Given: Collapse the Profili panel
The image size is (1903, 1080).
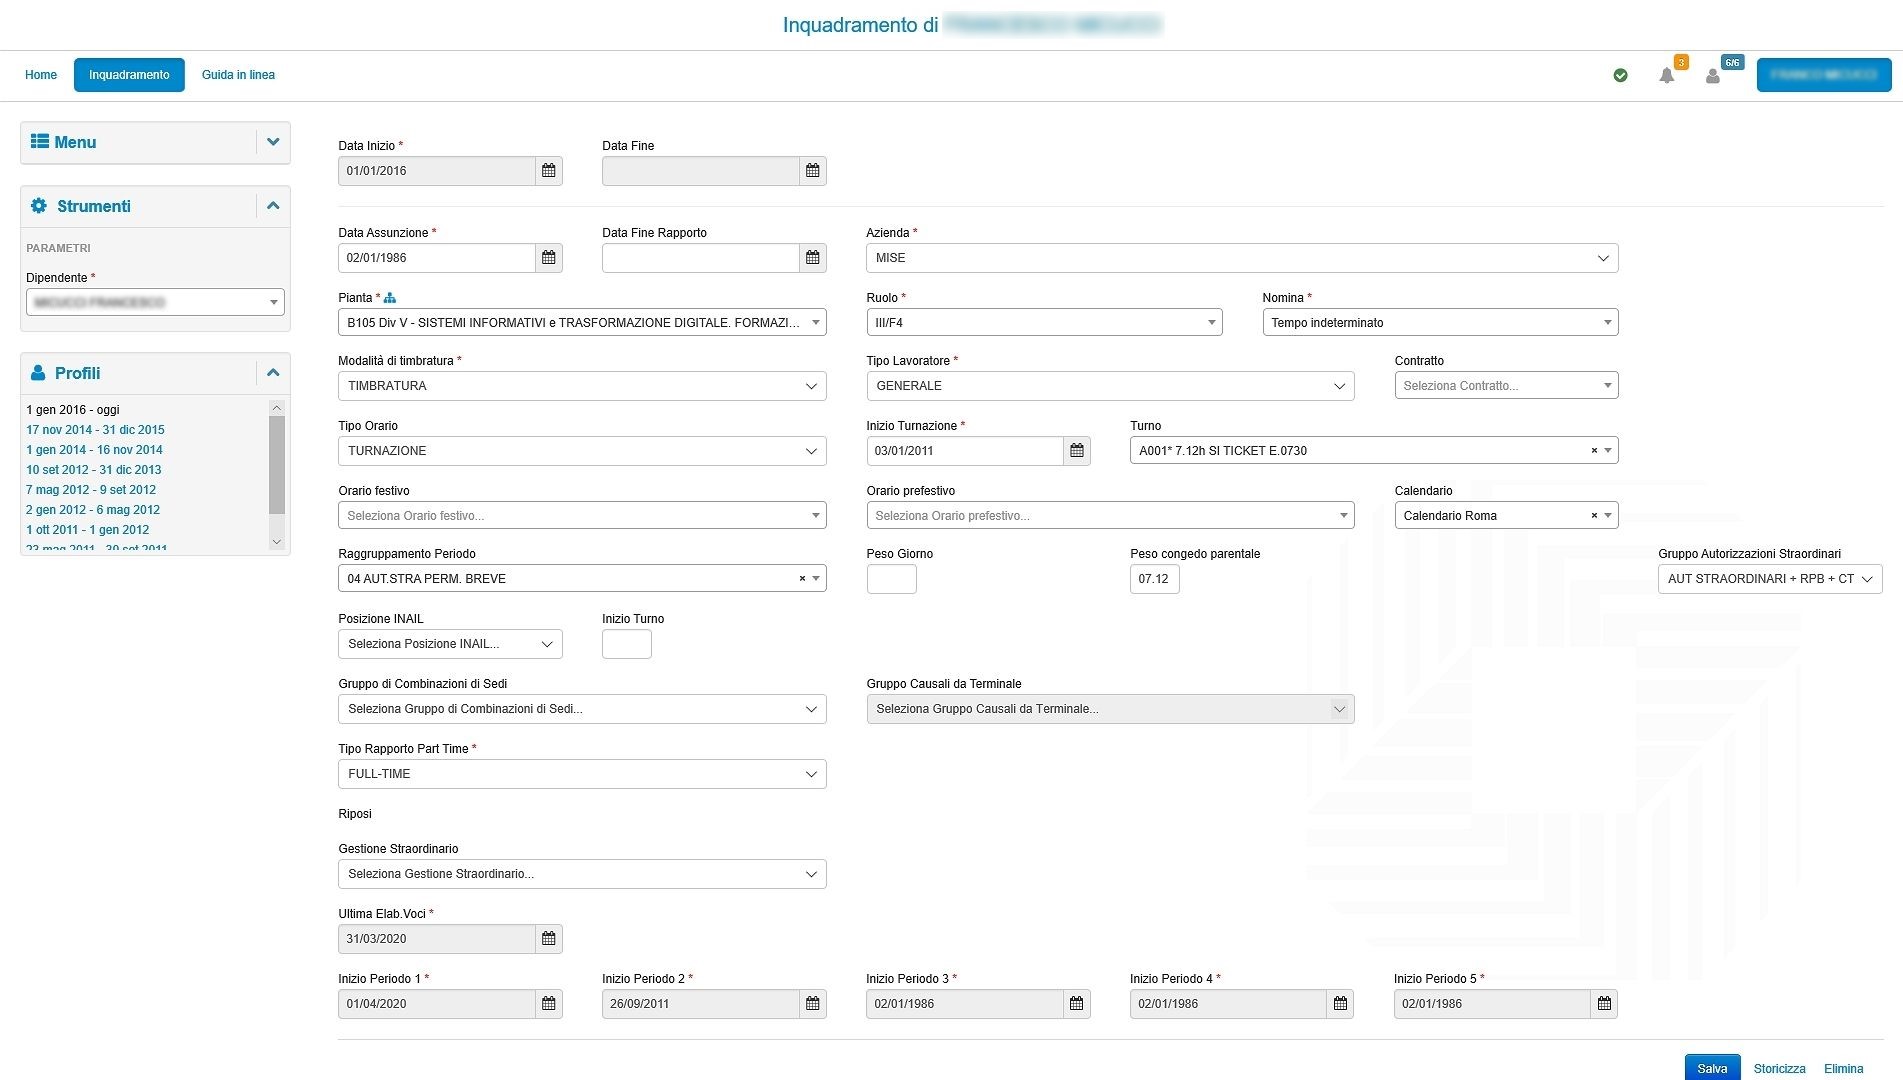Looking at the screenshot, I should tap(273, 373).
